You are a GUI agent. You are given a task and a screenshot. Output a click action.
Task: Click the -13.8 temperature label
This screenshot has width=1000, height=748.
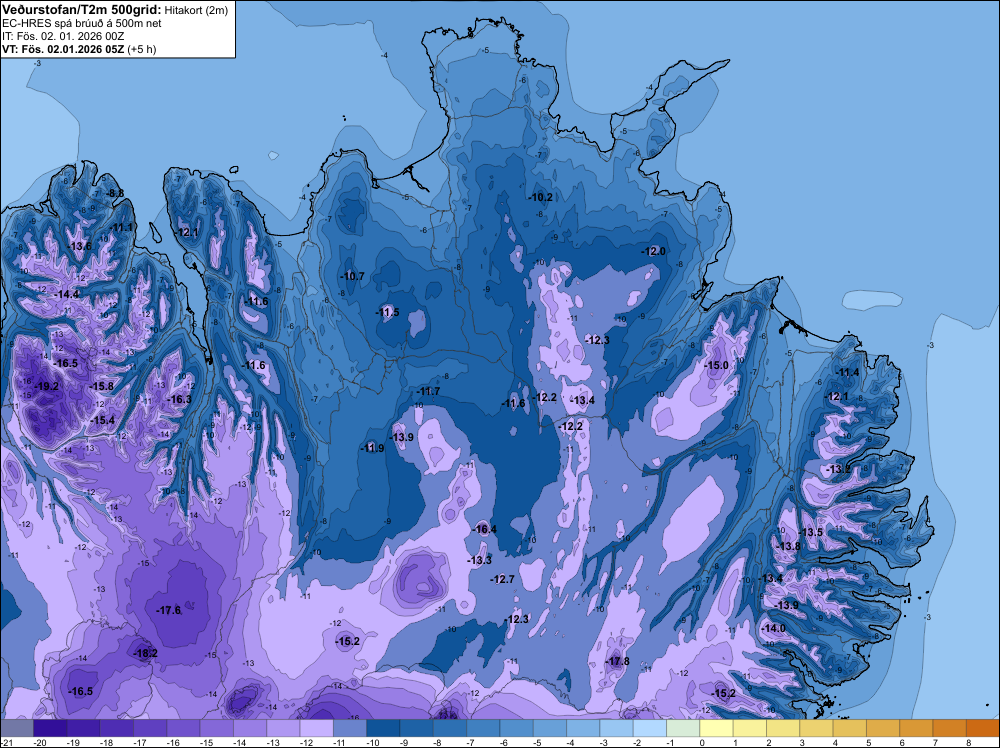[x=788, y=546]
